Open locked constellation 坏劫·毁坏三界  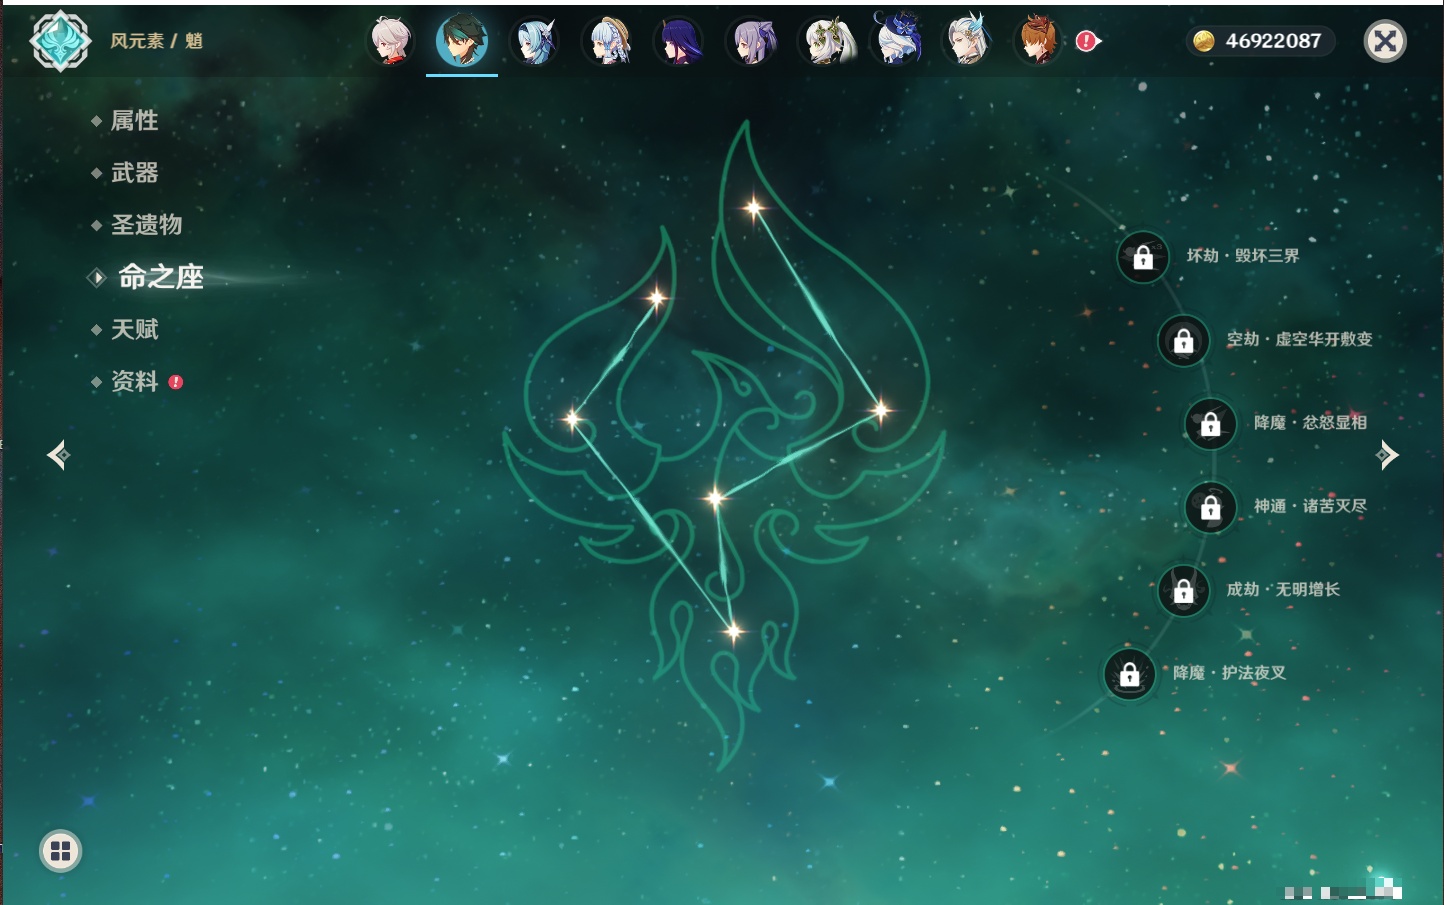[1143, 257]
